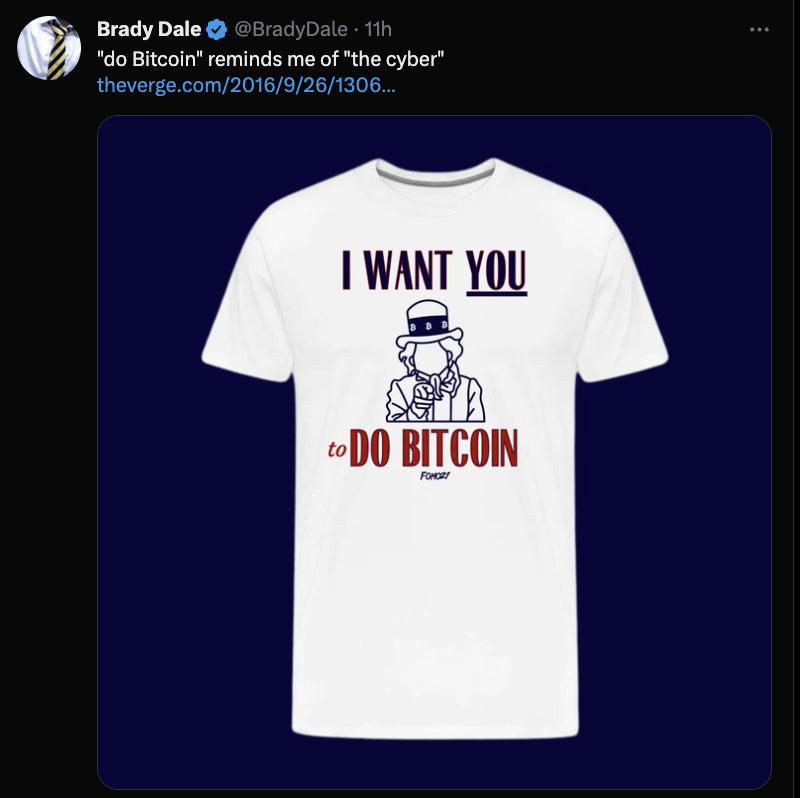Click the blue verified badge next to Brady Dale
Viewport: 800px width, 798px height.
[x=216, y=31]
